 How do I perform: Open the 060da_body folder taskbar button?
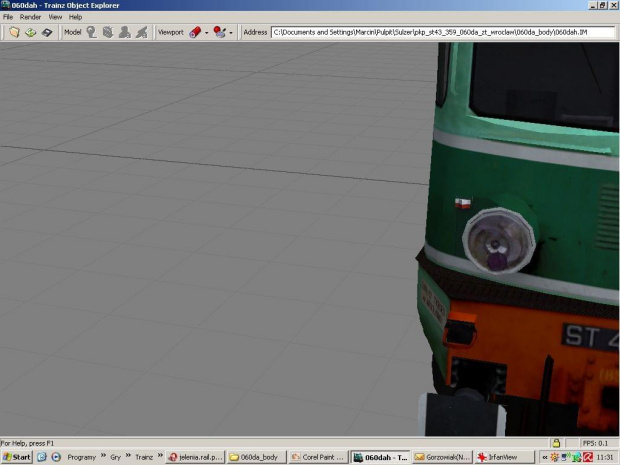[x=256, y=457]
